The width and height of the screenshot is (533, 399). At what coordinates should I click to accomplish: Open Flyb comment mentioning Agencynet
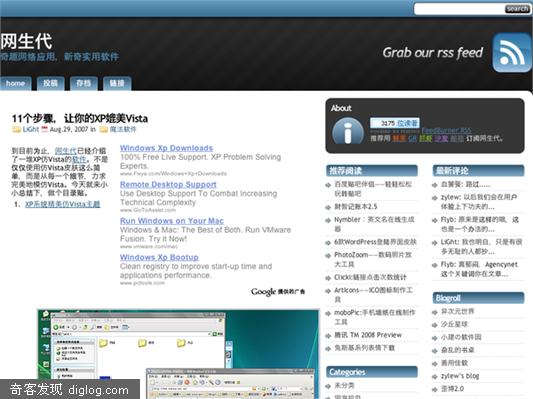[x=479, y=269]
